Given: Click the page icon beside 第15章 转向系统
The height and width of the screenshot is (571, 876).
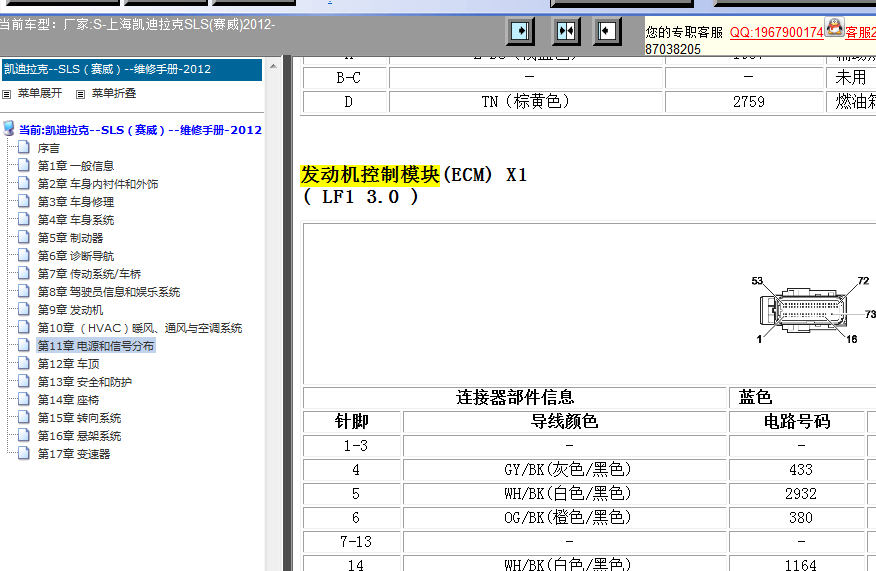Looking at the screenshot, I should point(23,417).
